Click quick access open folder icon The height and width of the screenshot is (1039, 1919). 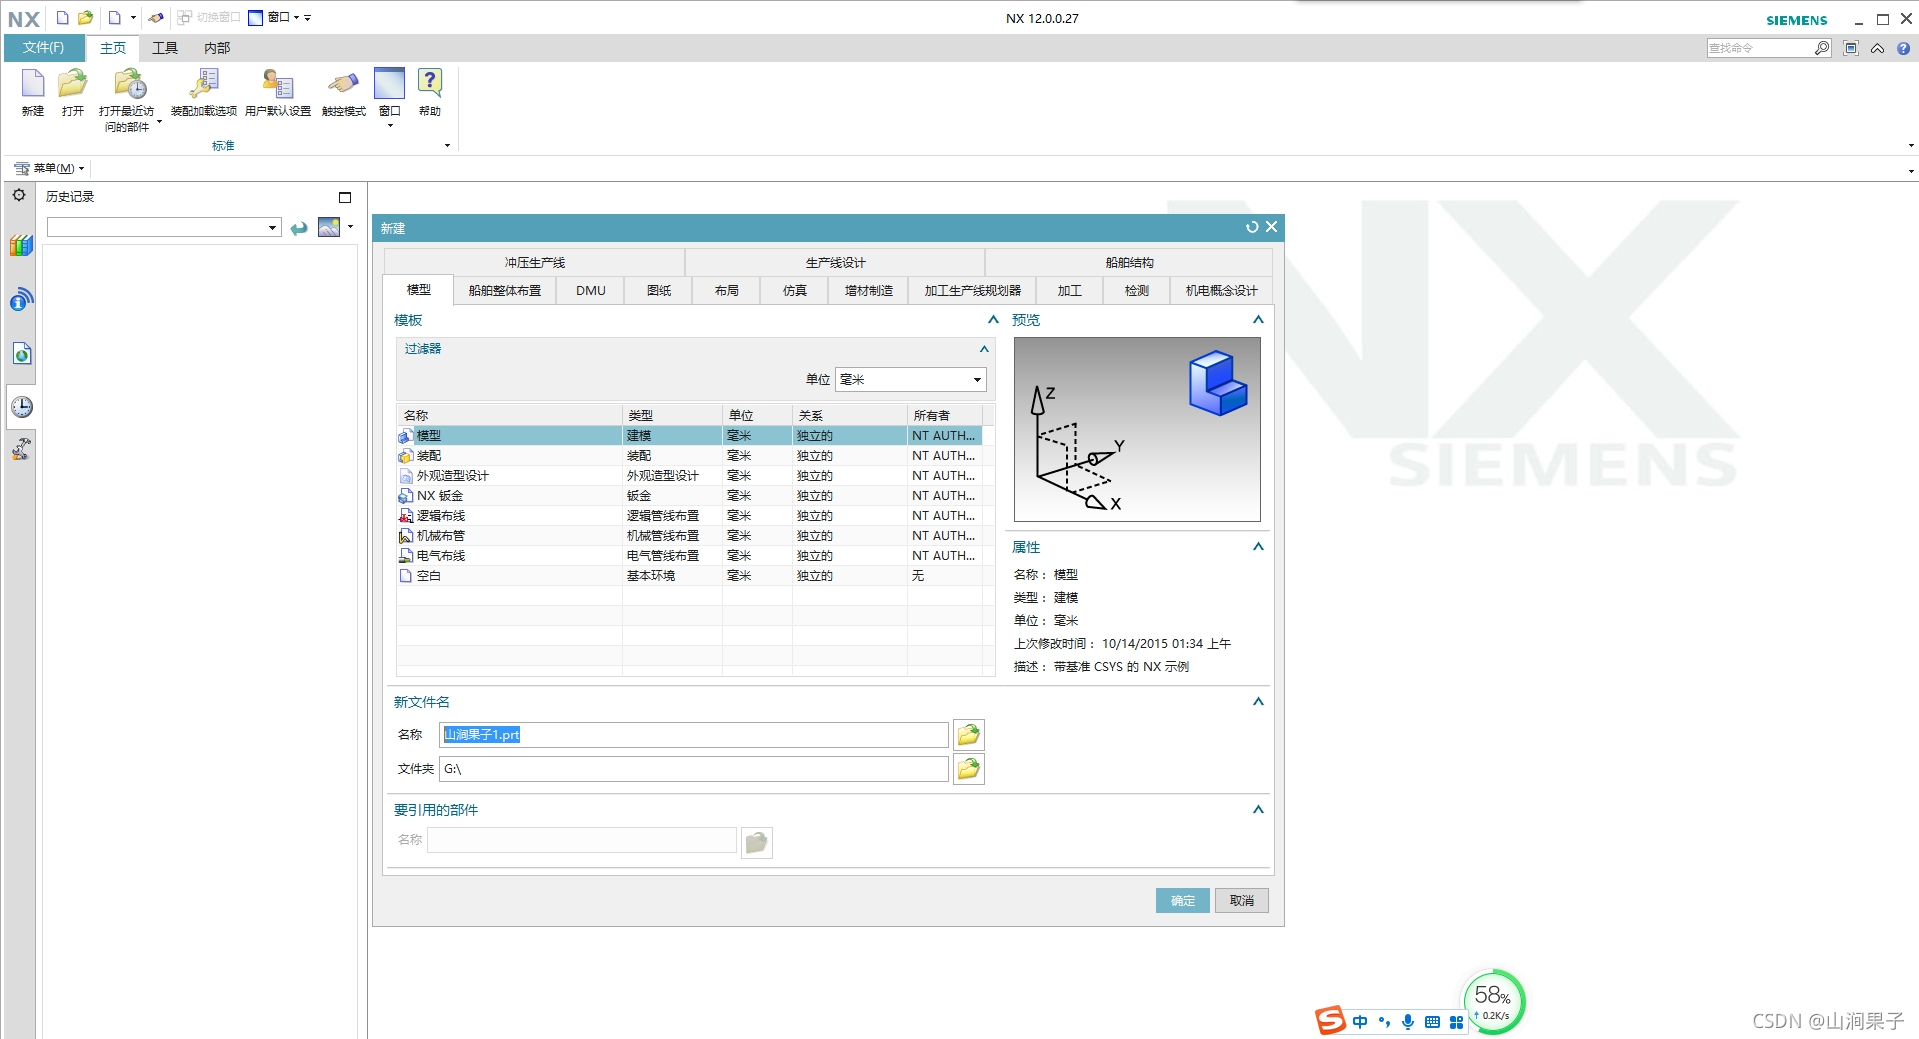86,17
